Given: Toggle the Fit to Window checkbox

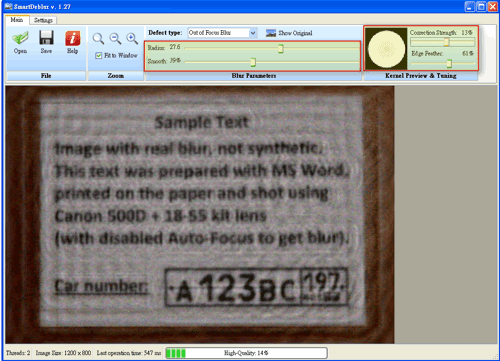Looking at the screenshot, I should pyautogui.click(x=98, y=56).
